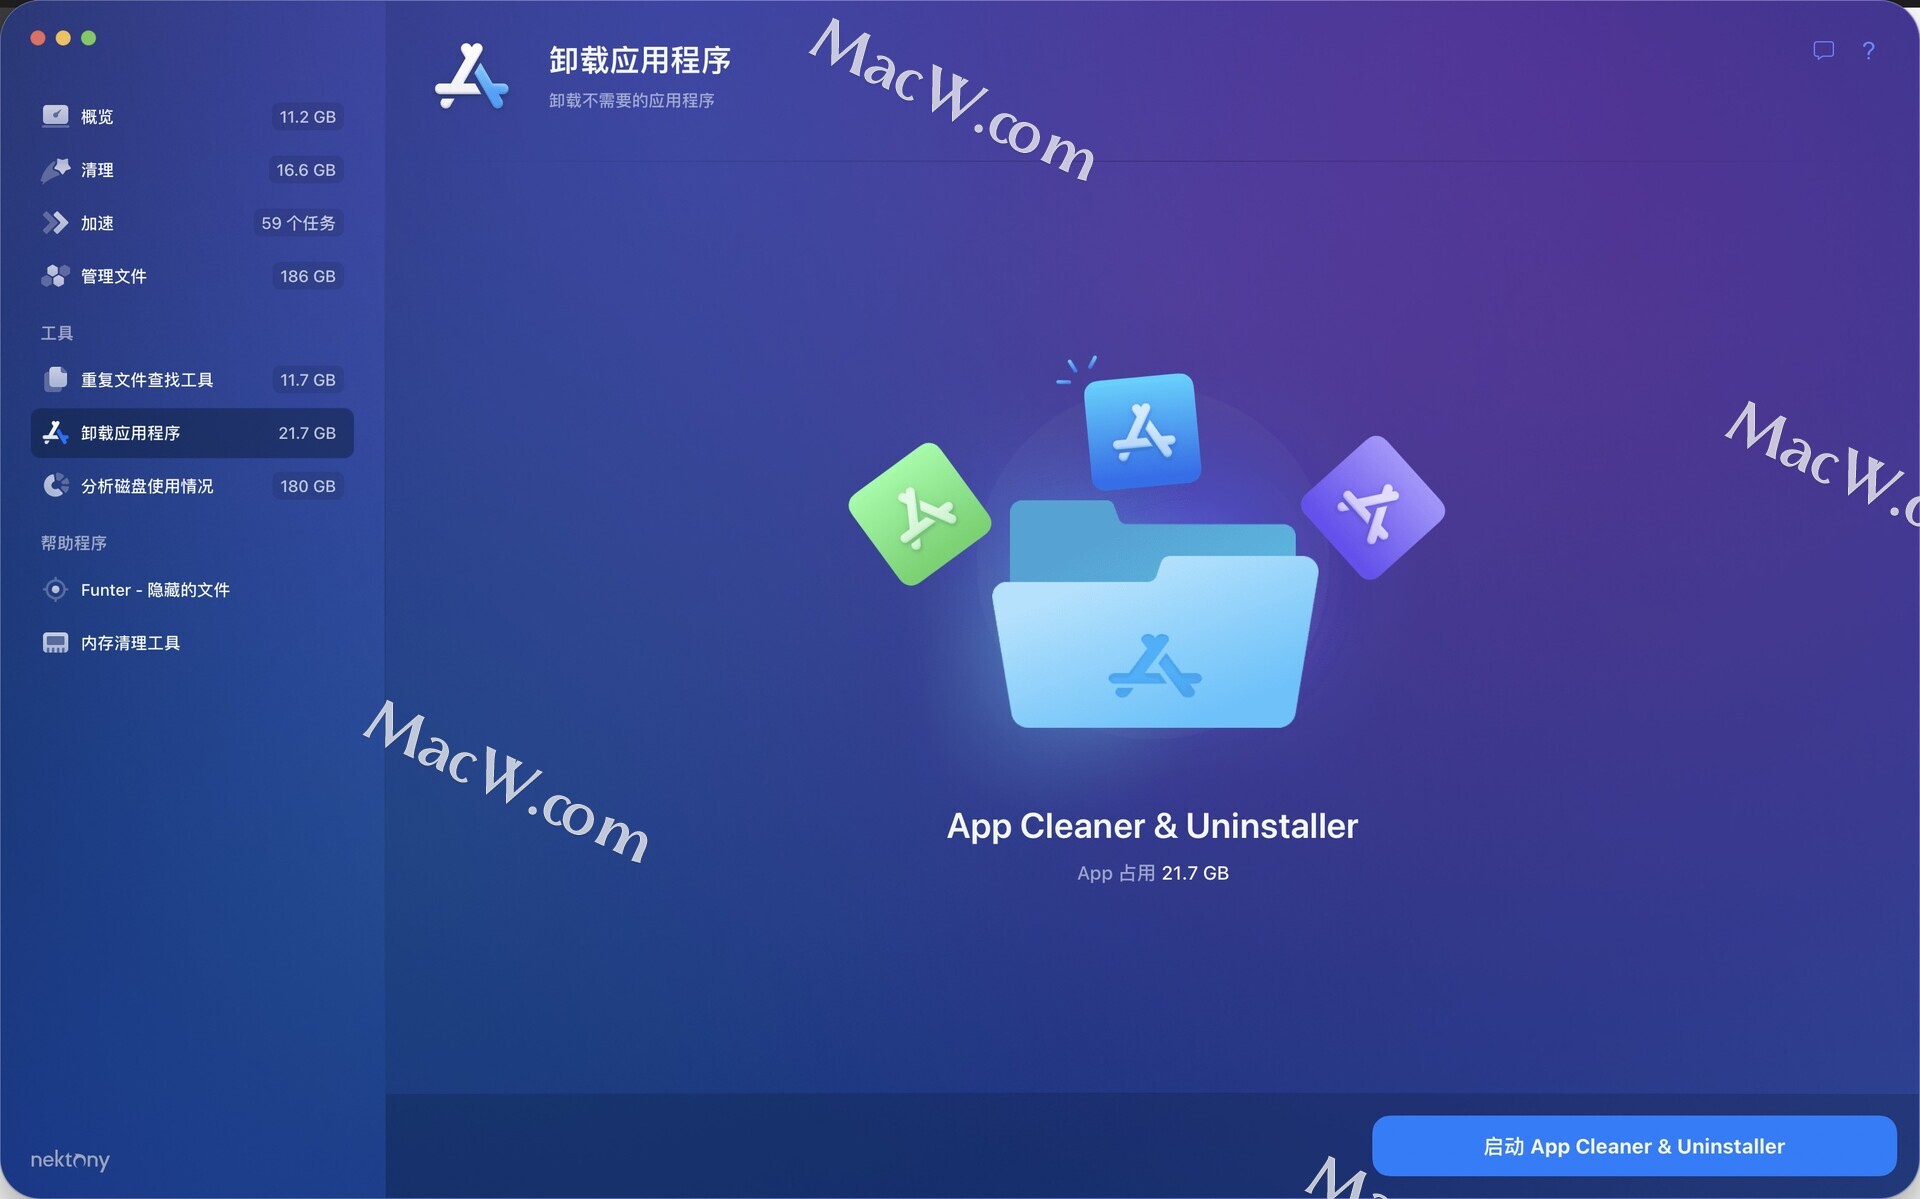Click the 186 GB size badge
The width and height of the screenshot is (1920, 1199).
click(x=308, y=276)
